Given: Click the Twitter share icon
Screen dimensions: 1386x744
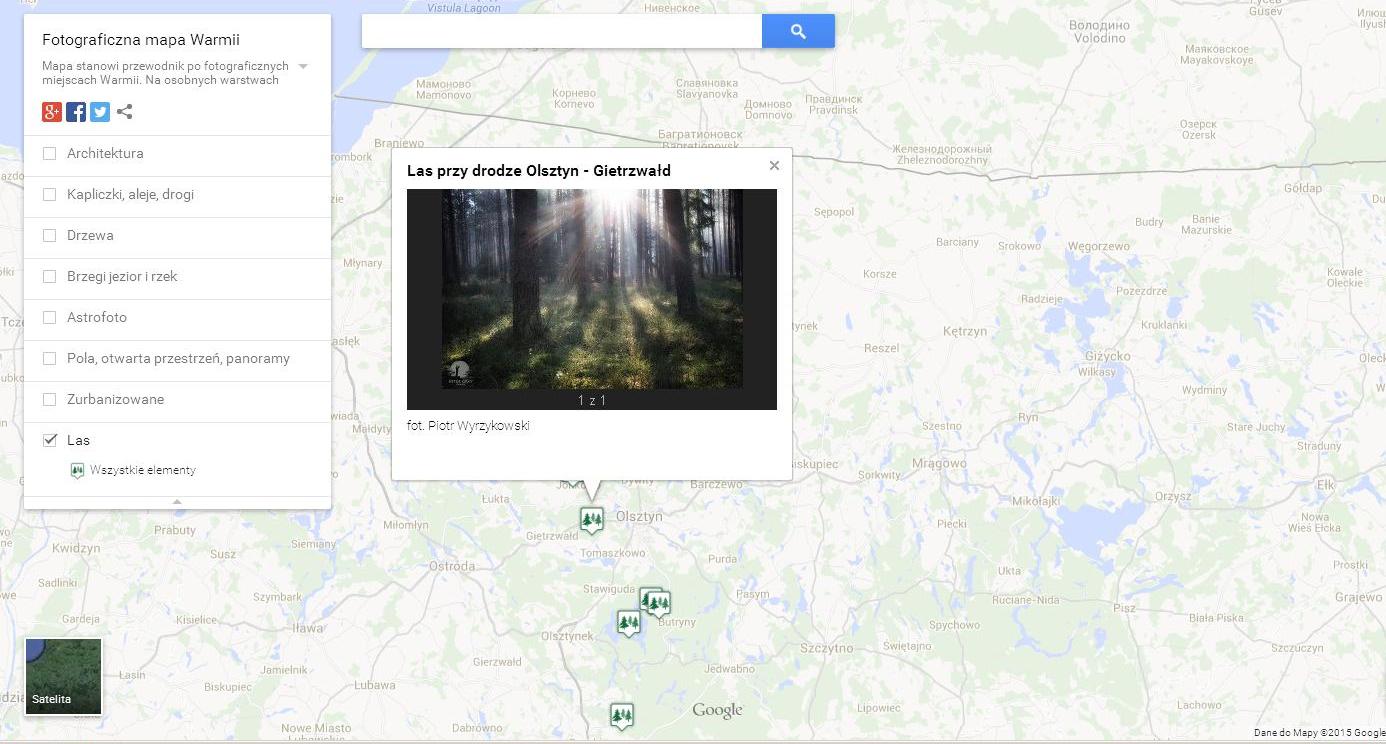Looking at the screenshot, I should 100,112.
